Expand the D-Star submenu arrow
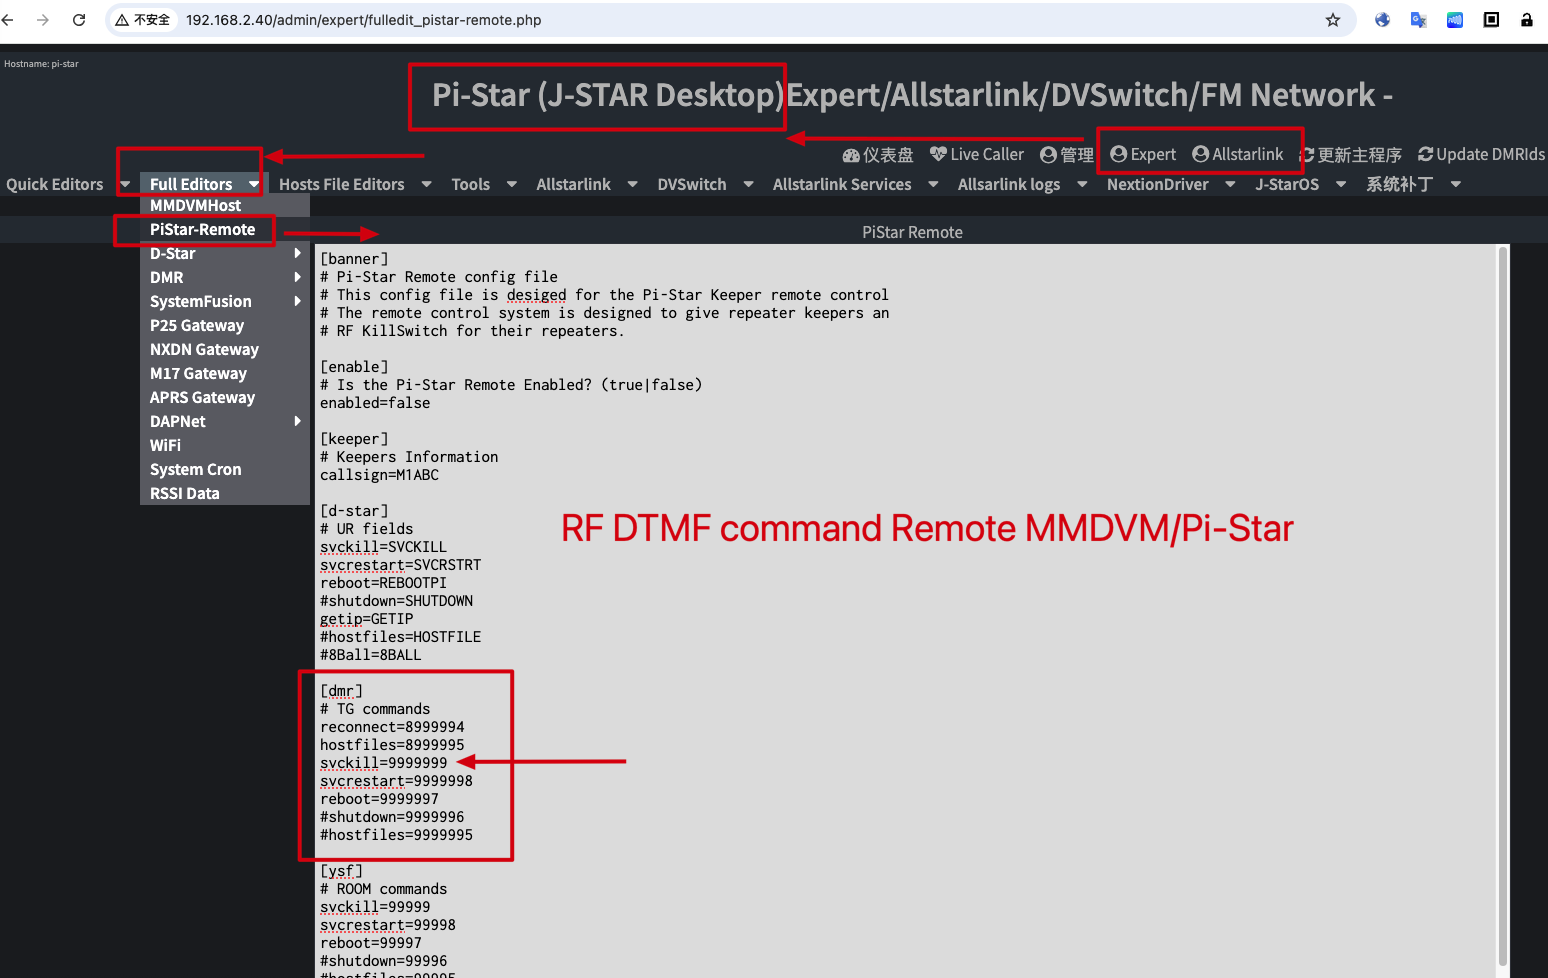Screen dimensions: 1548x978 point(298,253)
